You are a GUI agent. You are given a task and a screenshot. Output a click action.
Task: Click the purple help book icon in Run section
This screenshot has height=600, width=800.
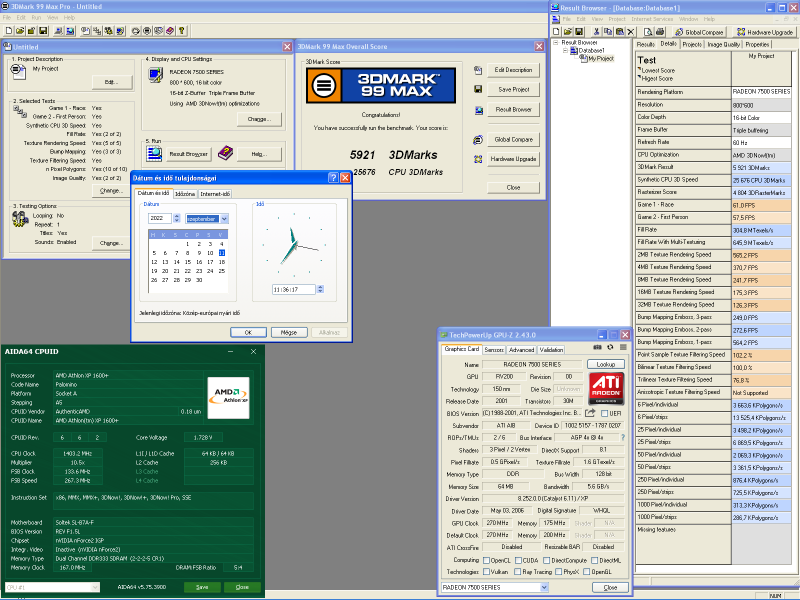point(225,153)
